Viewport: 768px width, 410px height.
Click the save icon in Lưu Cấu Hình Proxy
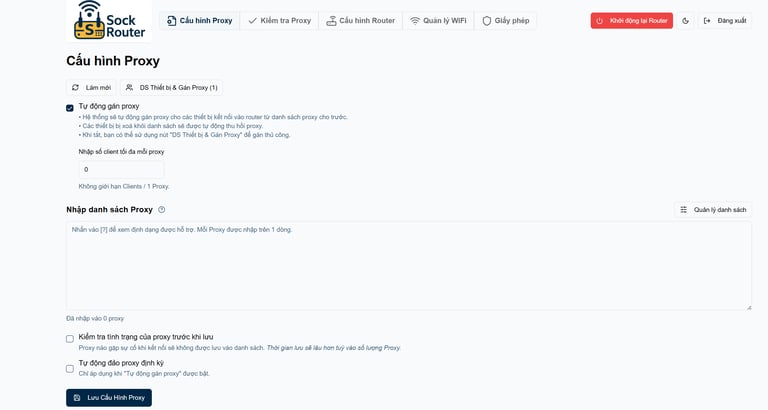(x=77, y=397)
